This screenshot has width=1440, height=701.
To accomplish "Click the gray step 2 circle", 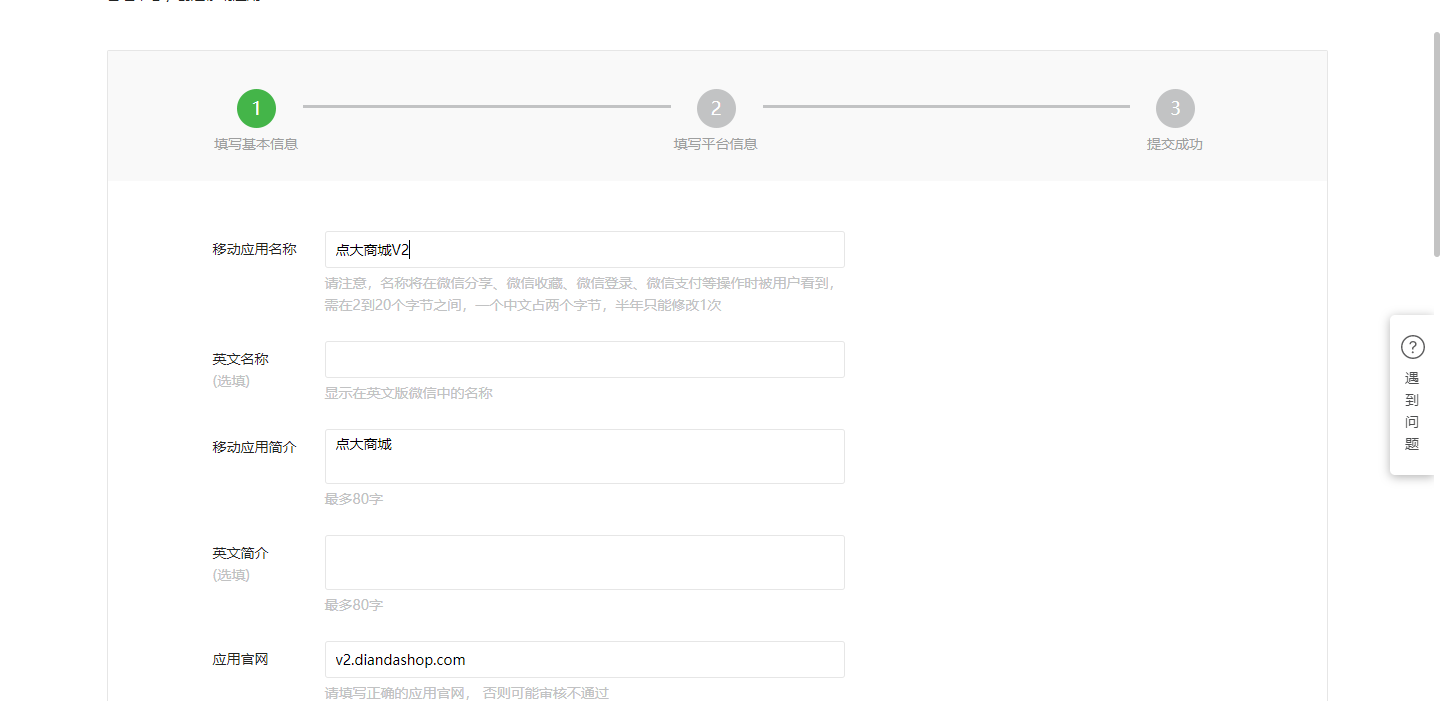I will [x=716, y=108].
